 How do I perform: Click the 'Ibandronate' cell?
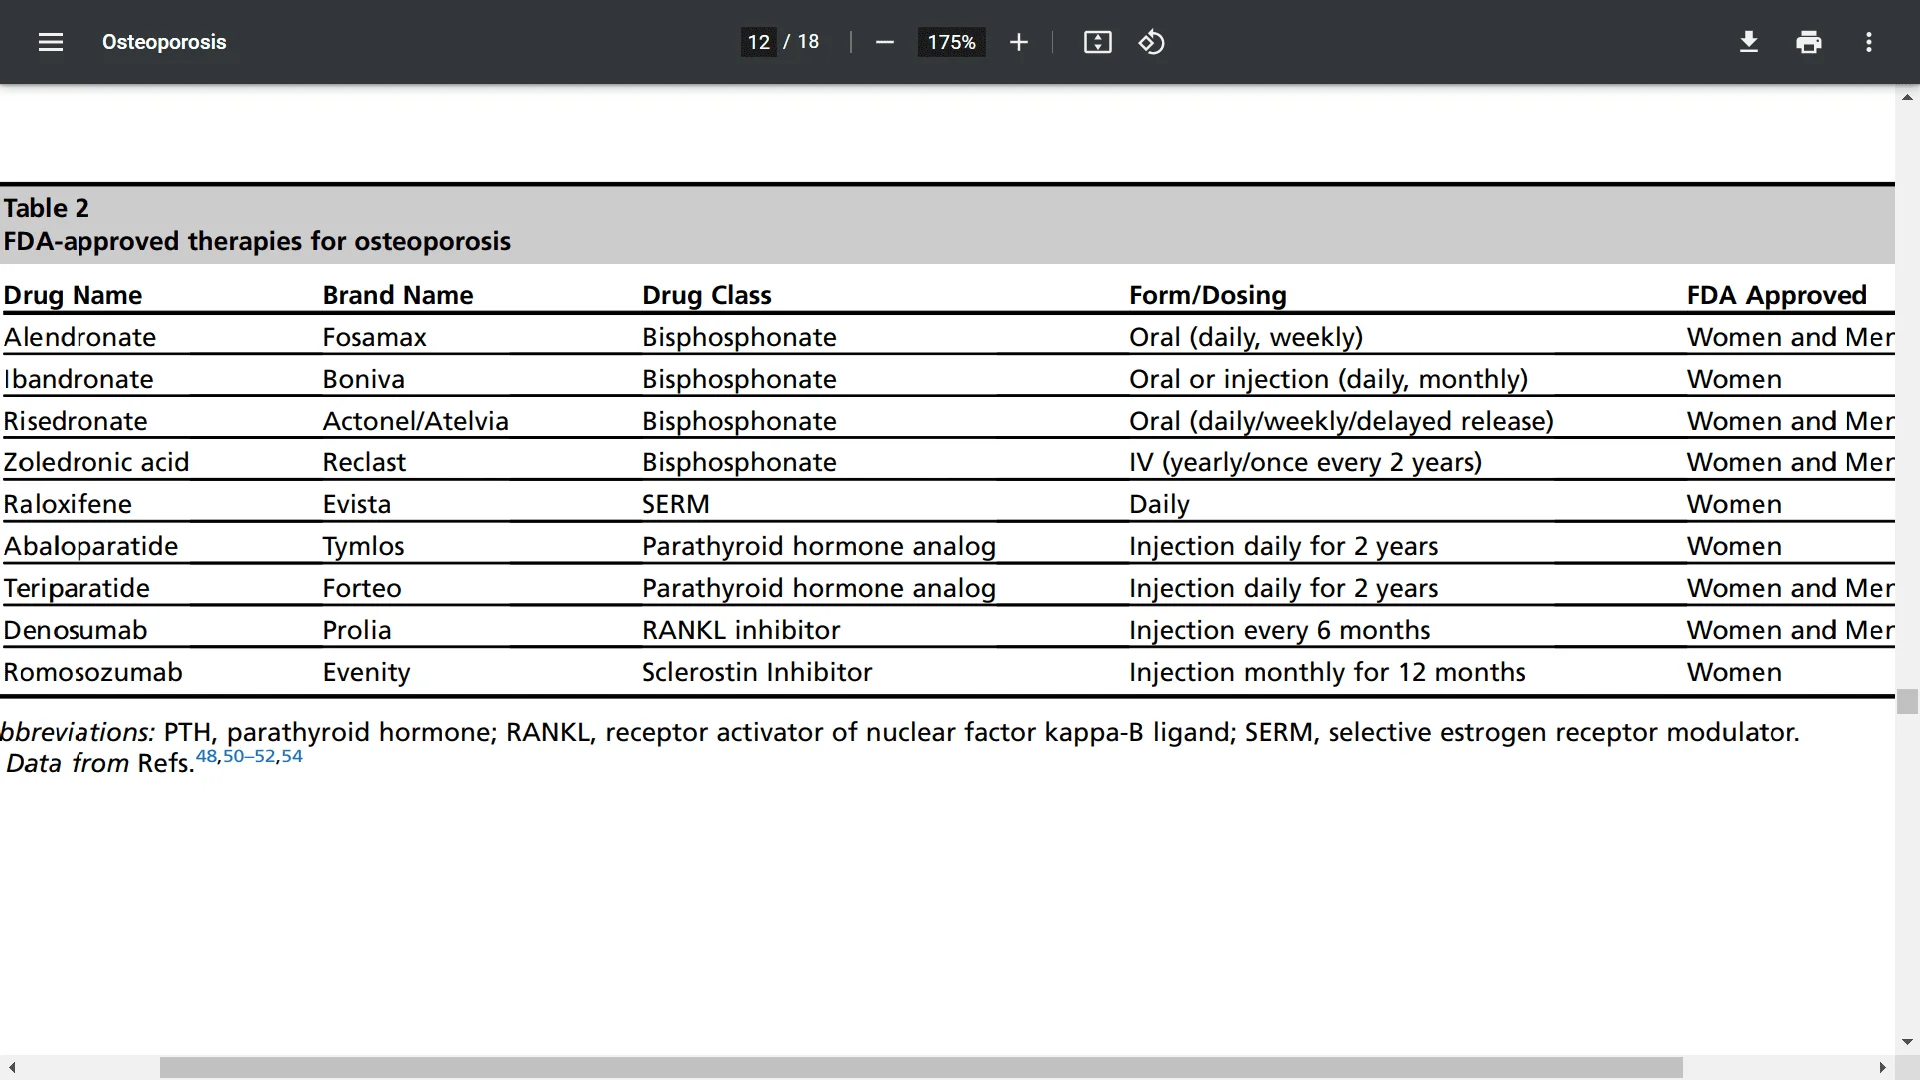pos(79,379)
